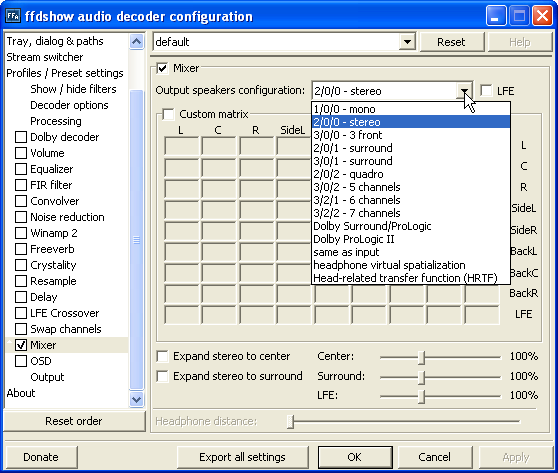The height and width of the screenshot is (473, 558).
Task: Enable the Dolby decoder filter checkbox
Action: coord(21,137)
